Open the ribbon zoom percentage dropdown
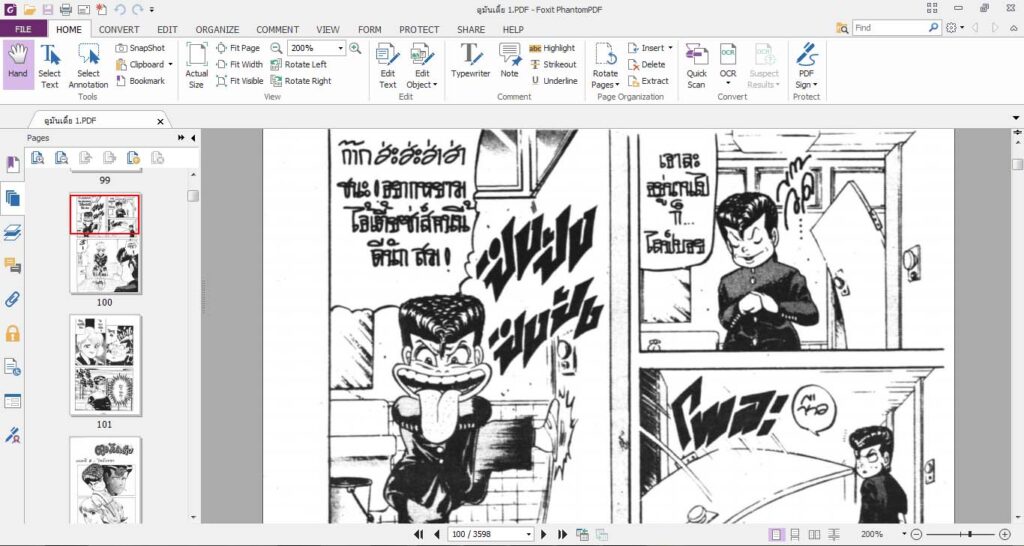The height and width of the screenshot is (546, 1024). [340, 48]
